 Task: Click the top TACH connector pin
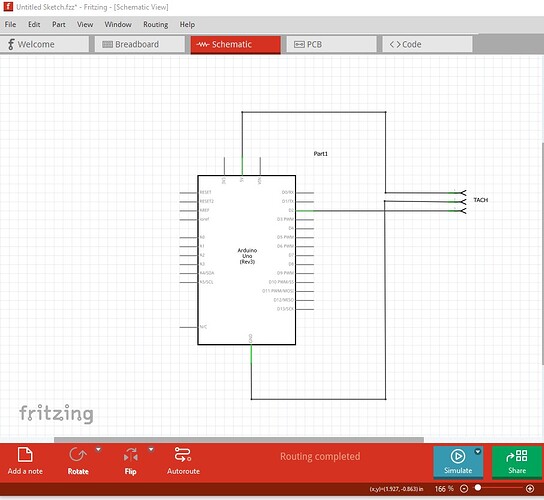coord(458,193)
